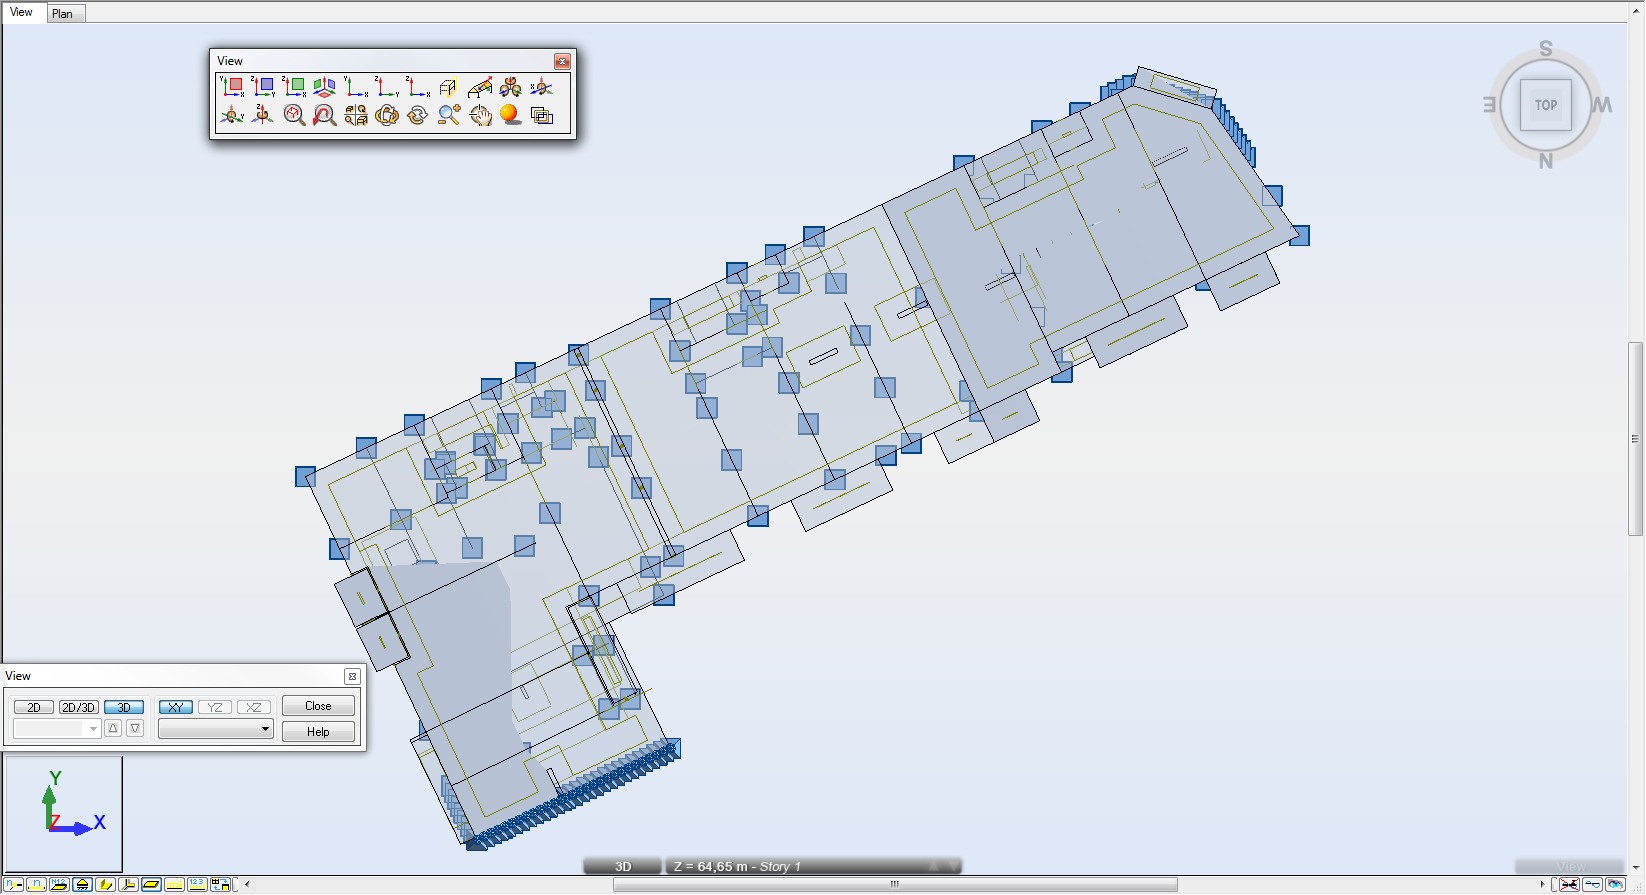
Task: Open the four-quadrant view tools icon
Action: coord(356,115)
